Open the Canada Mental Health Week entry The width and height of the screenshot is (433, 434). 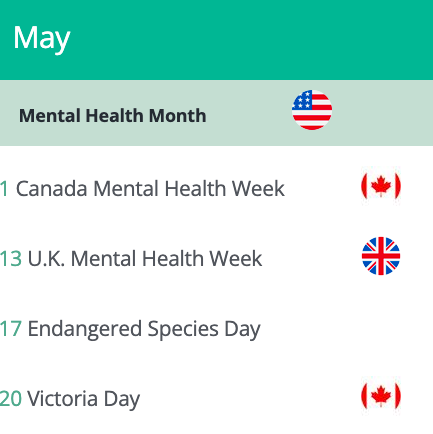tap(150, 189)
